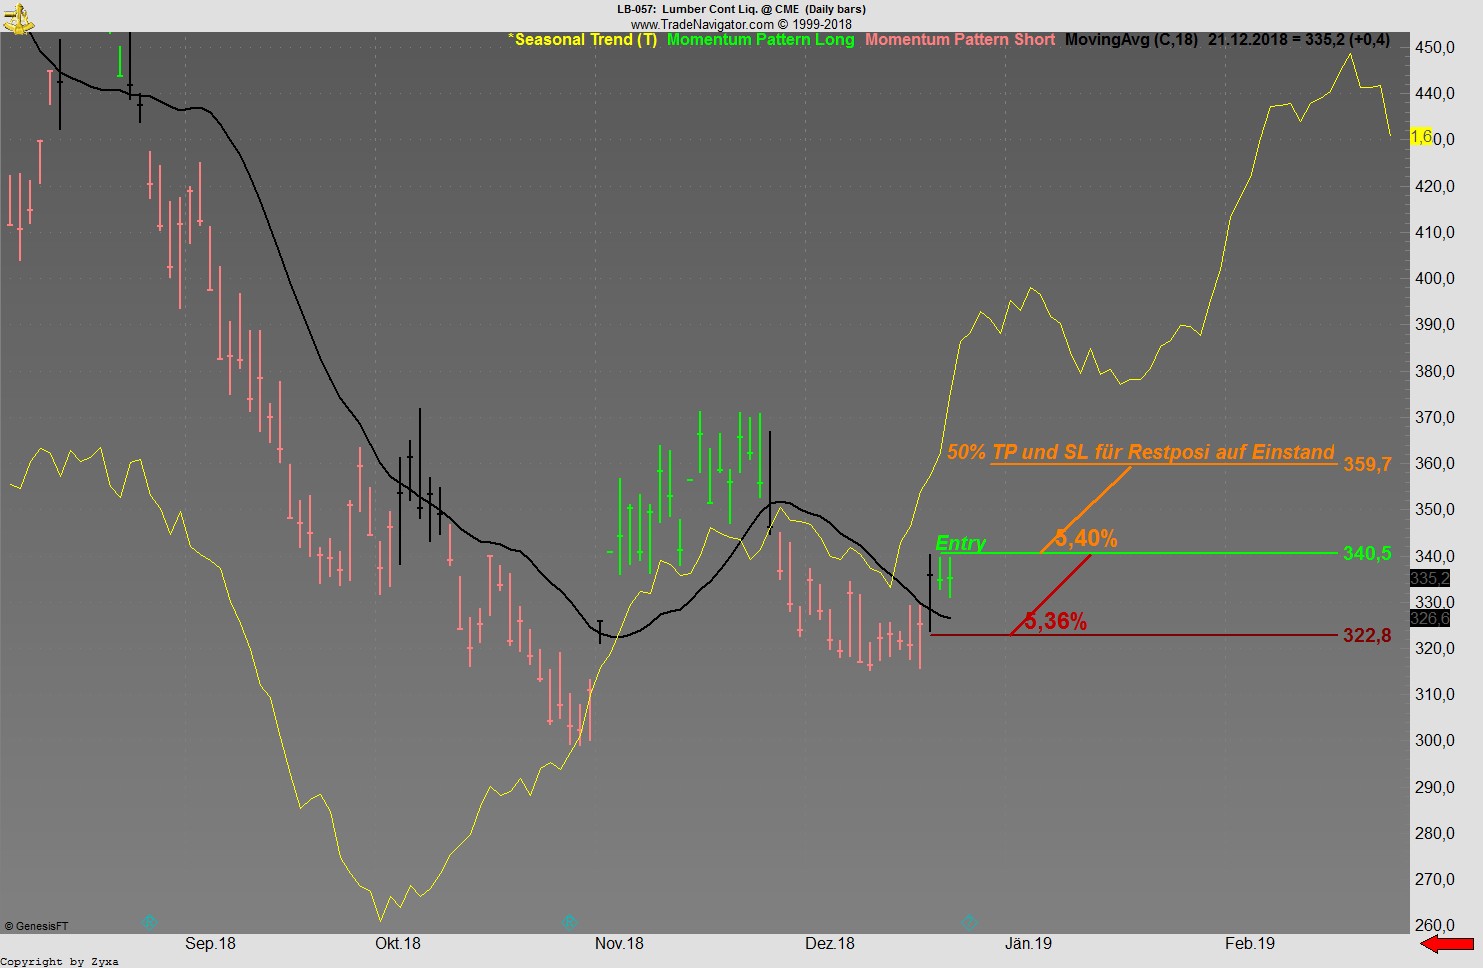Select the Feb.19 axis label
The width and height of the screenshot is (1483, 968).
click(x=1249, y=943)
